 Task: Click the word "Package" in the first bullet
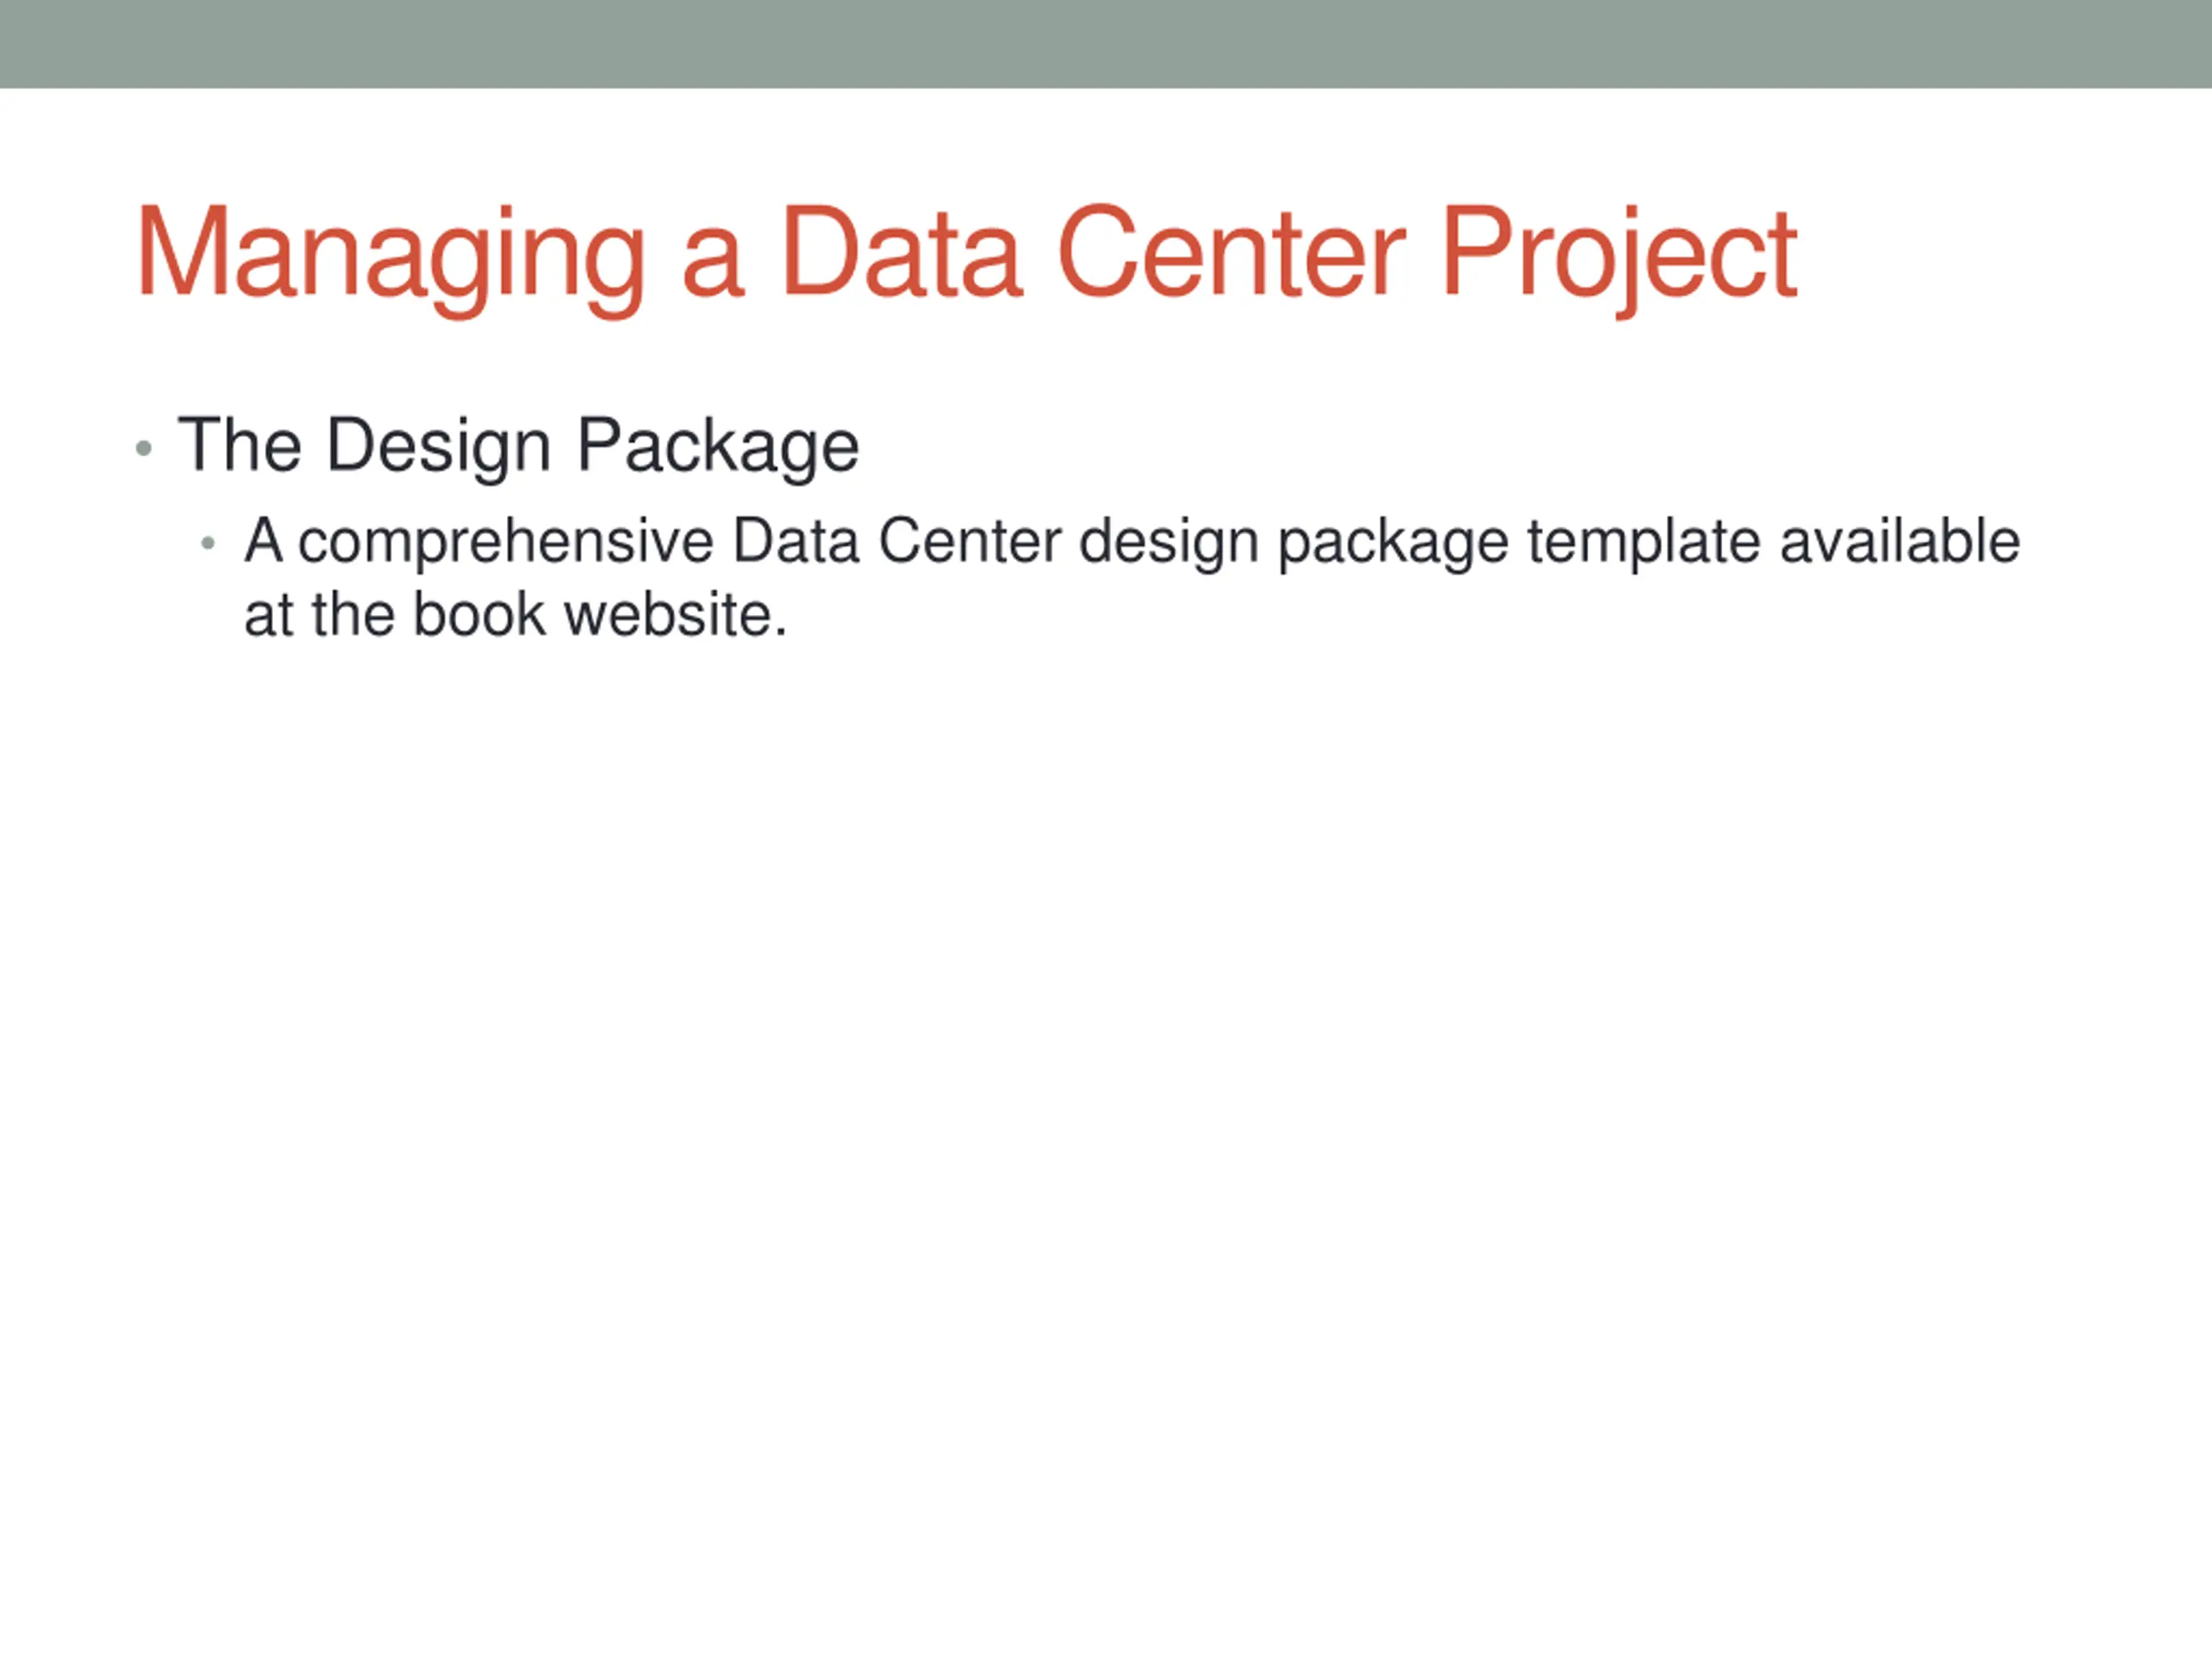pos(717,447)
